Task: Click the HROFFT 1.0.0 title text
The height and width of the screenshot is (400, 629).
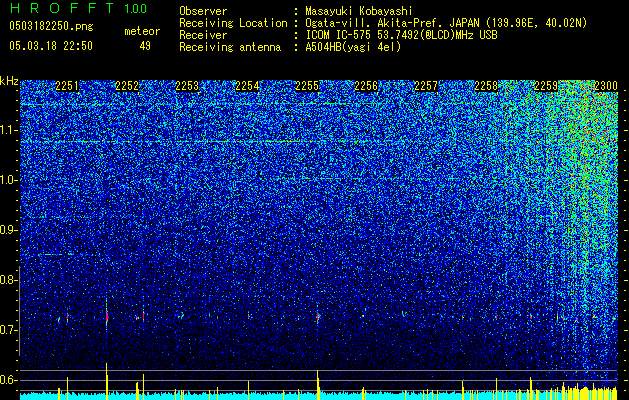Action: [78, 8]
